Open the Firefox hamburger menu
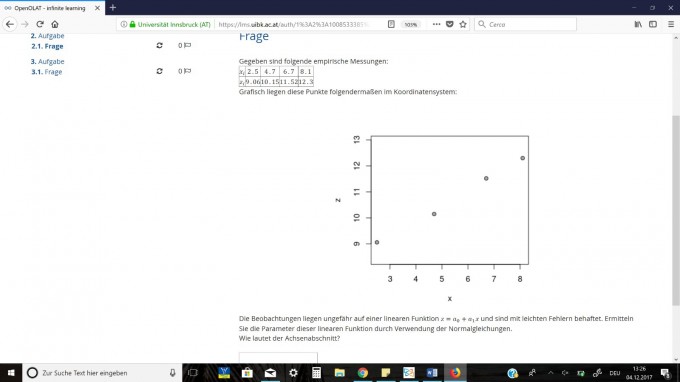Viewport: 680px width, 382px height. (x=671, y=24)
